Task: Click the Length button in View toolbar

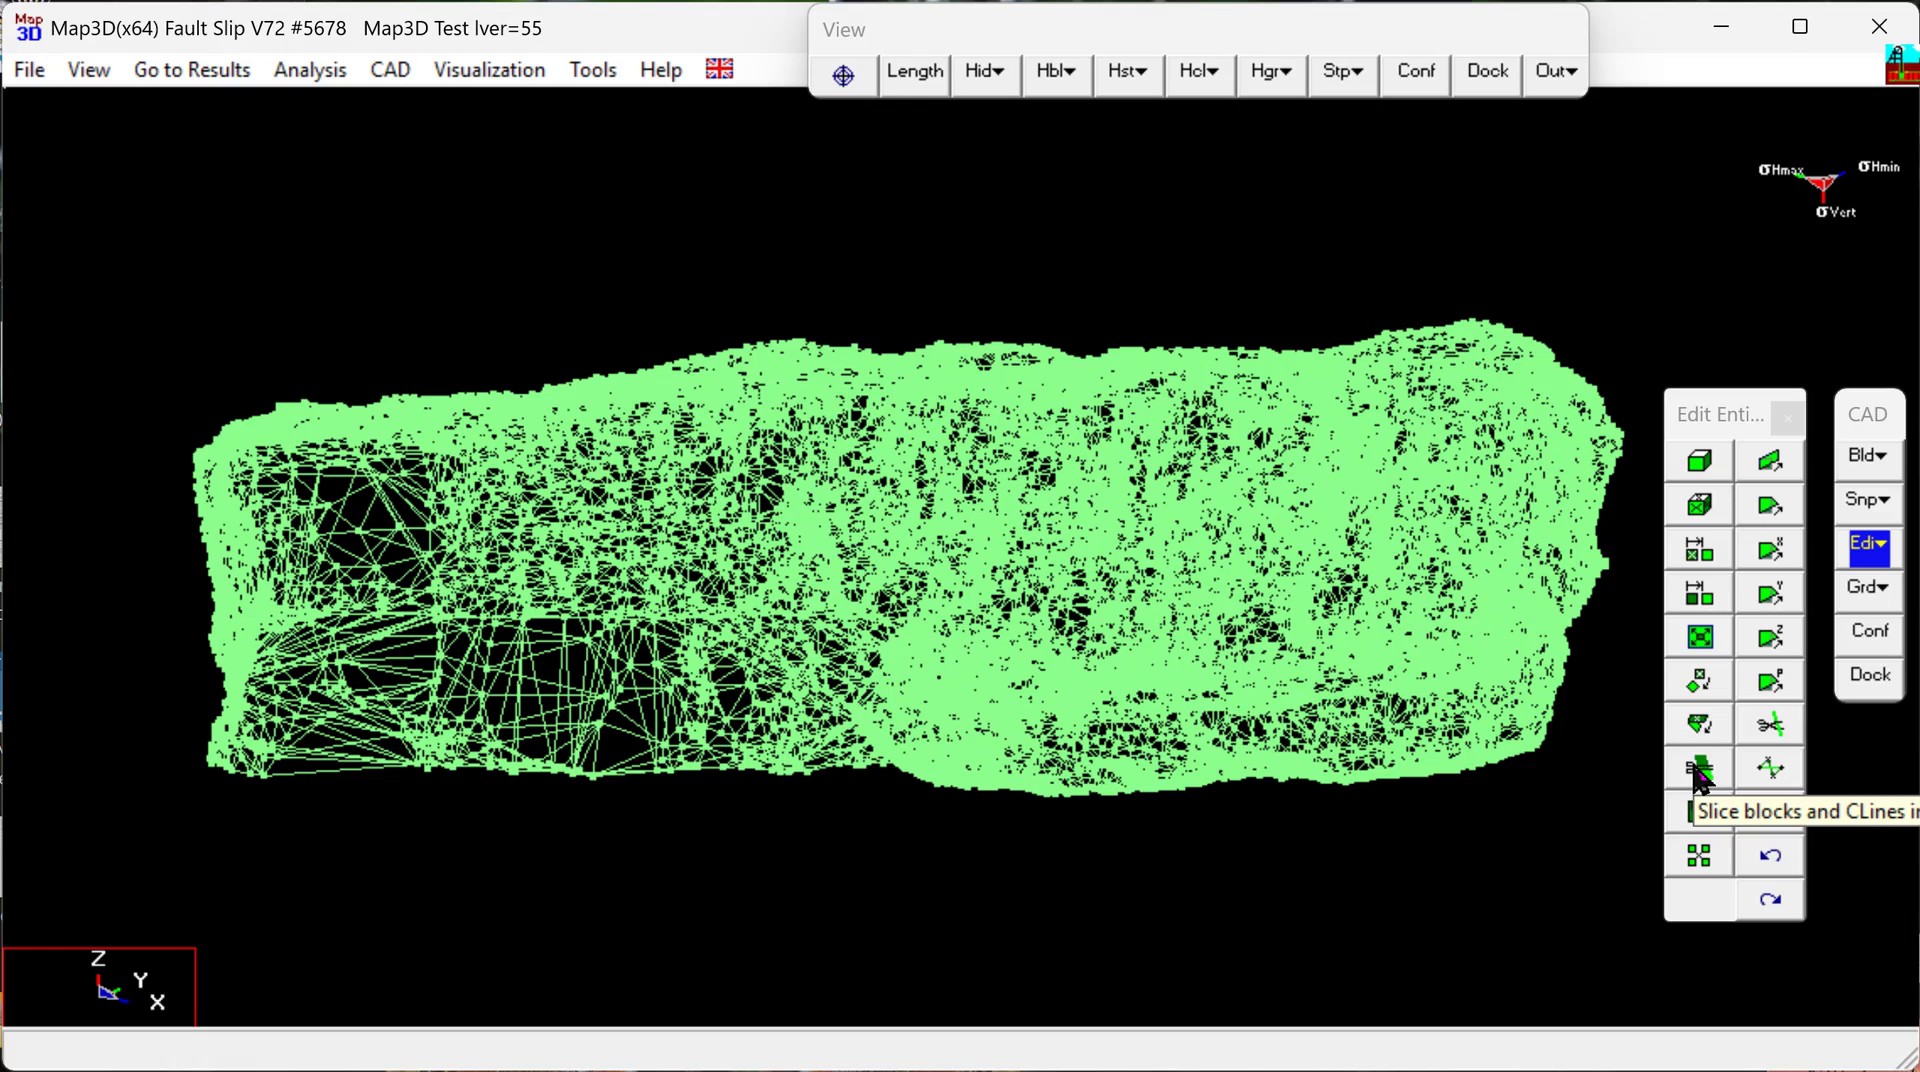Action: [x=914, y=72]
